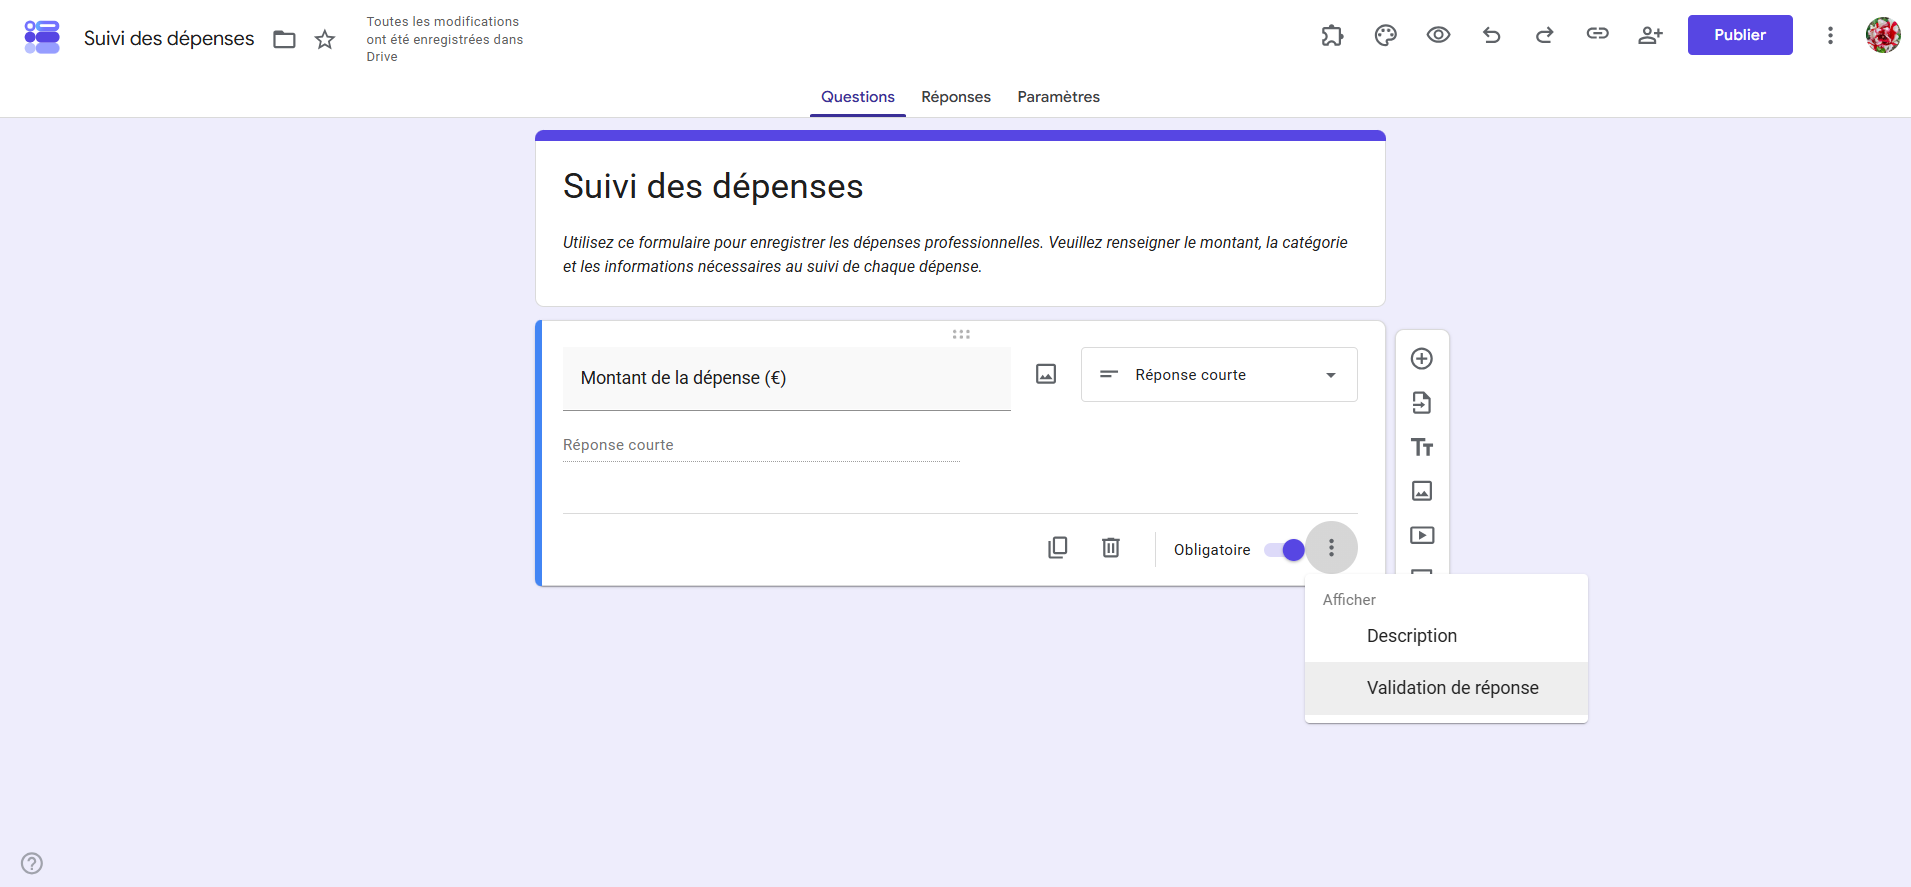Add a title and description block

pos(1422,447)
